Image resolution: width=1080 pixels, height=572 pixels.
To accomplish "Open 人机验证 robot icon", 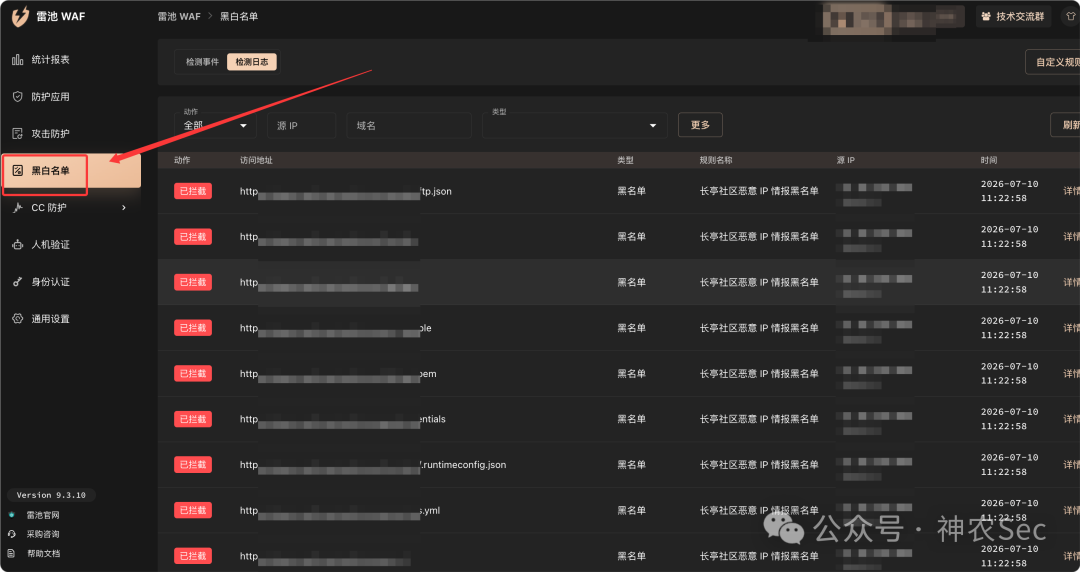I will pyautogui.click(x=18, y=245).
